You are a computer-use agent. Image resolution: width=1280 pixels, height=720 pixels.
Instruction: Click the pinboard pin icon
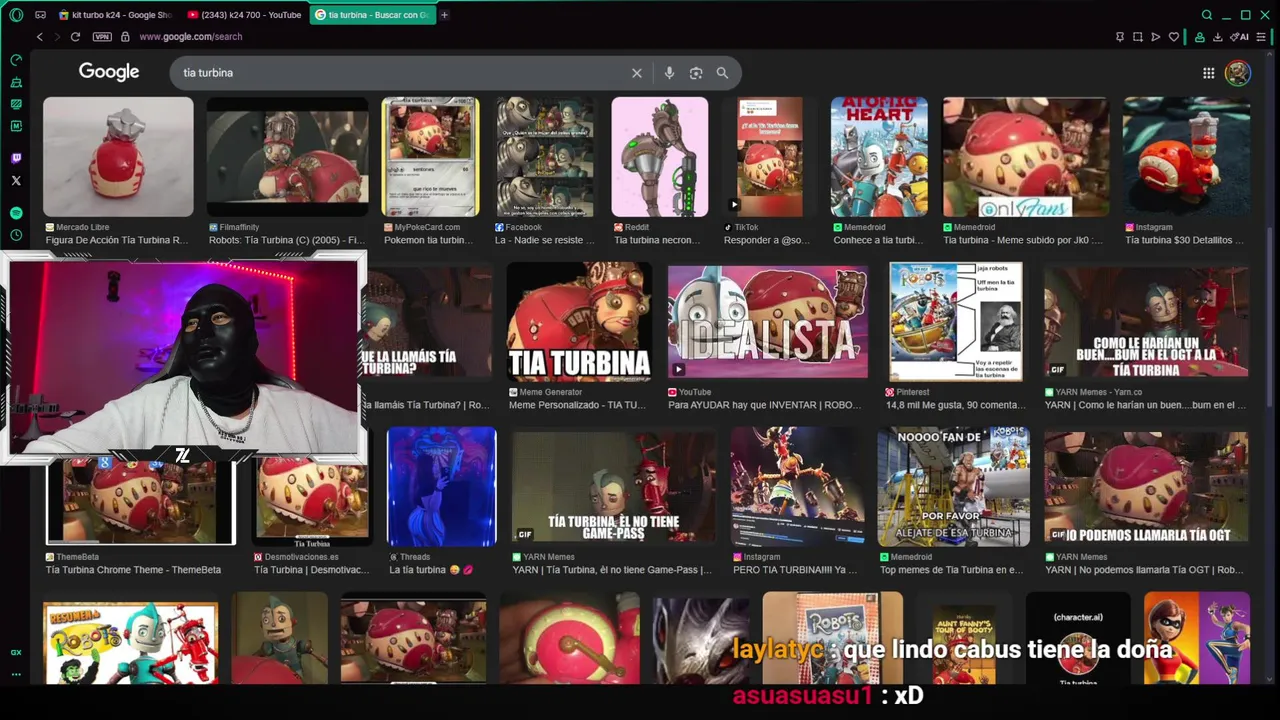pos(1120,37)
